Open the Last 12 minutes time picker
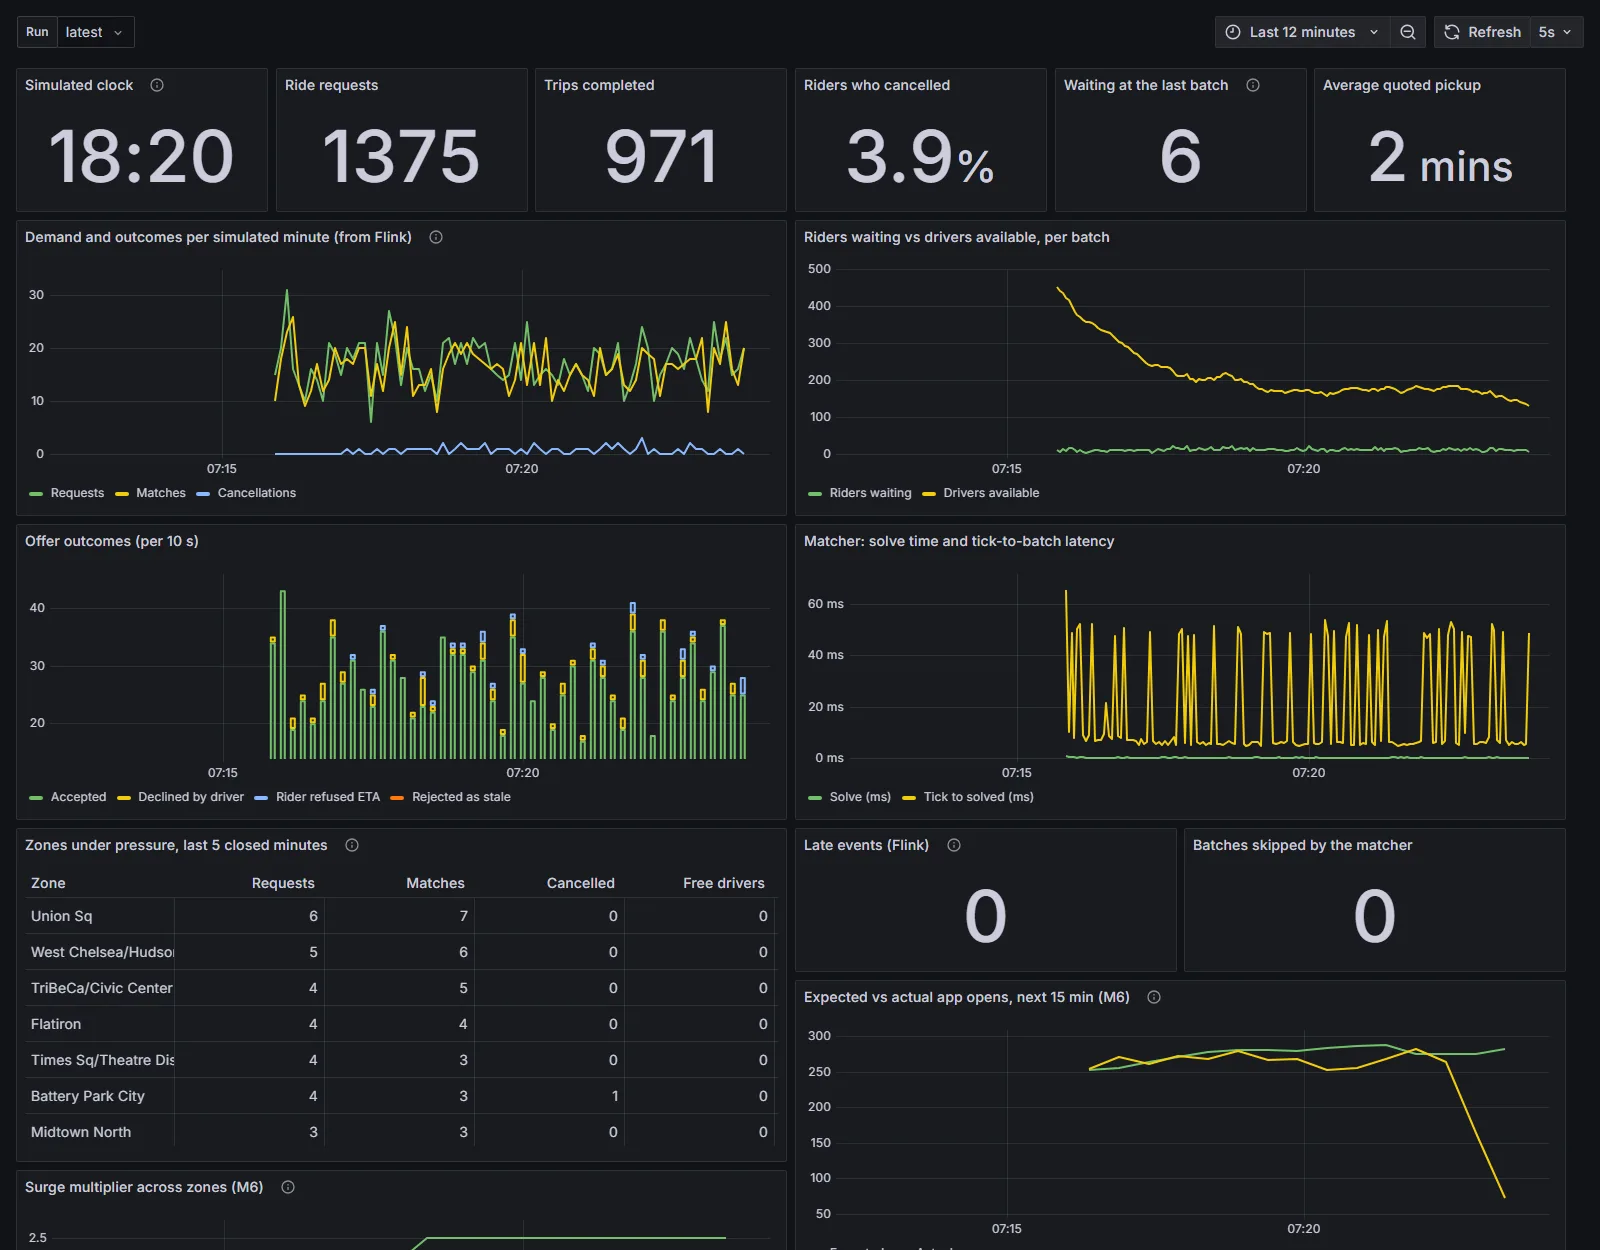 tap(1302, 32)
